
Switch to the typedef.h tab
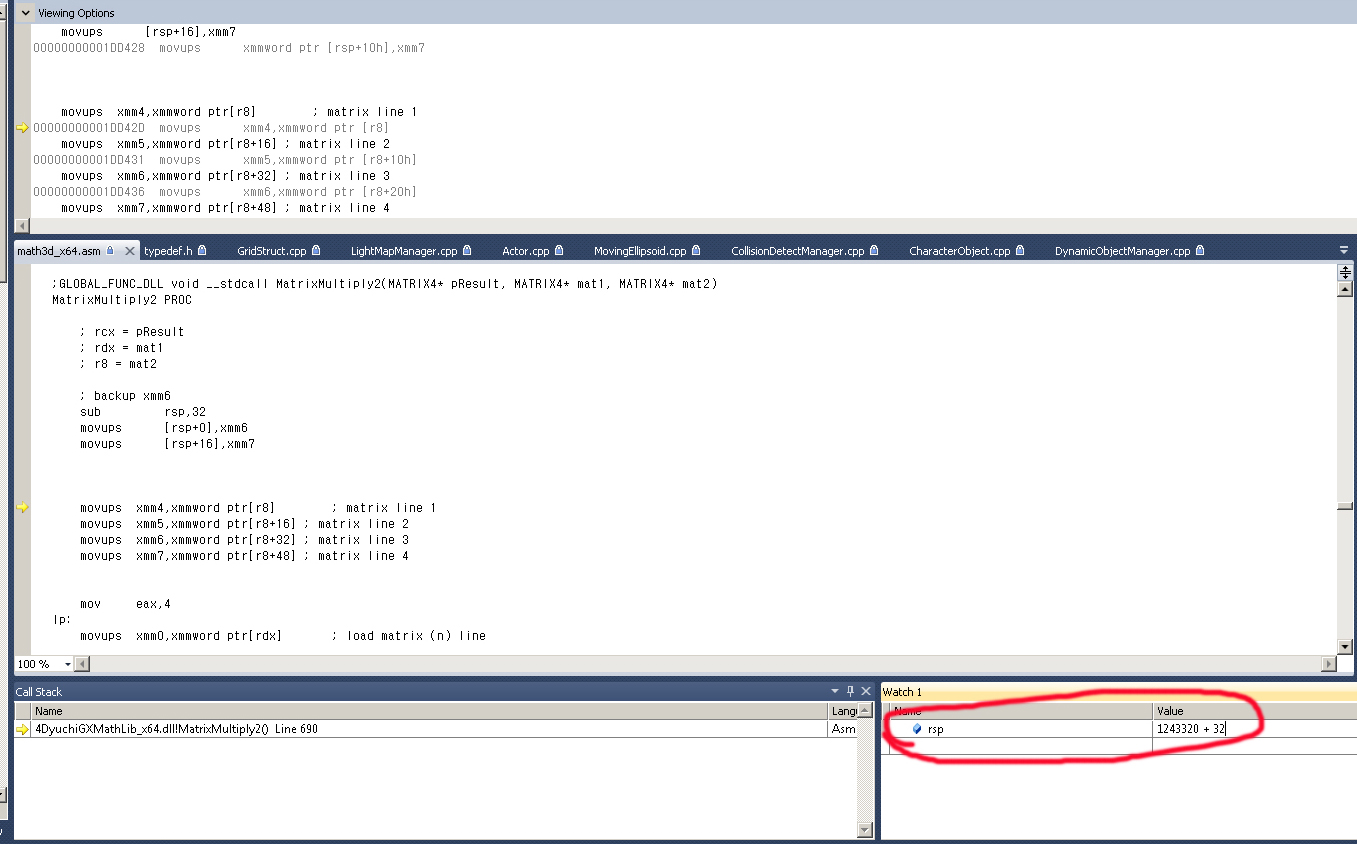tap(168, 251)
